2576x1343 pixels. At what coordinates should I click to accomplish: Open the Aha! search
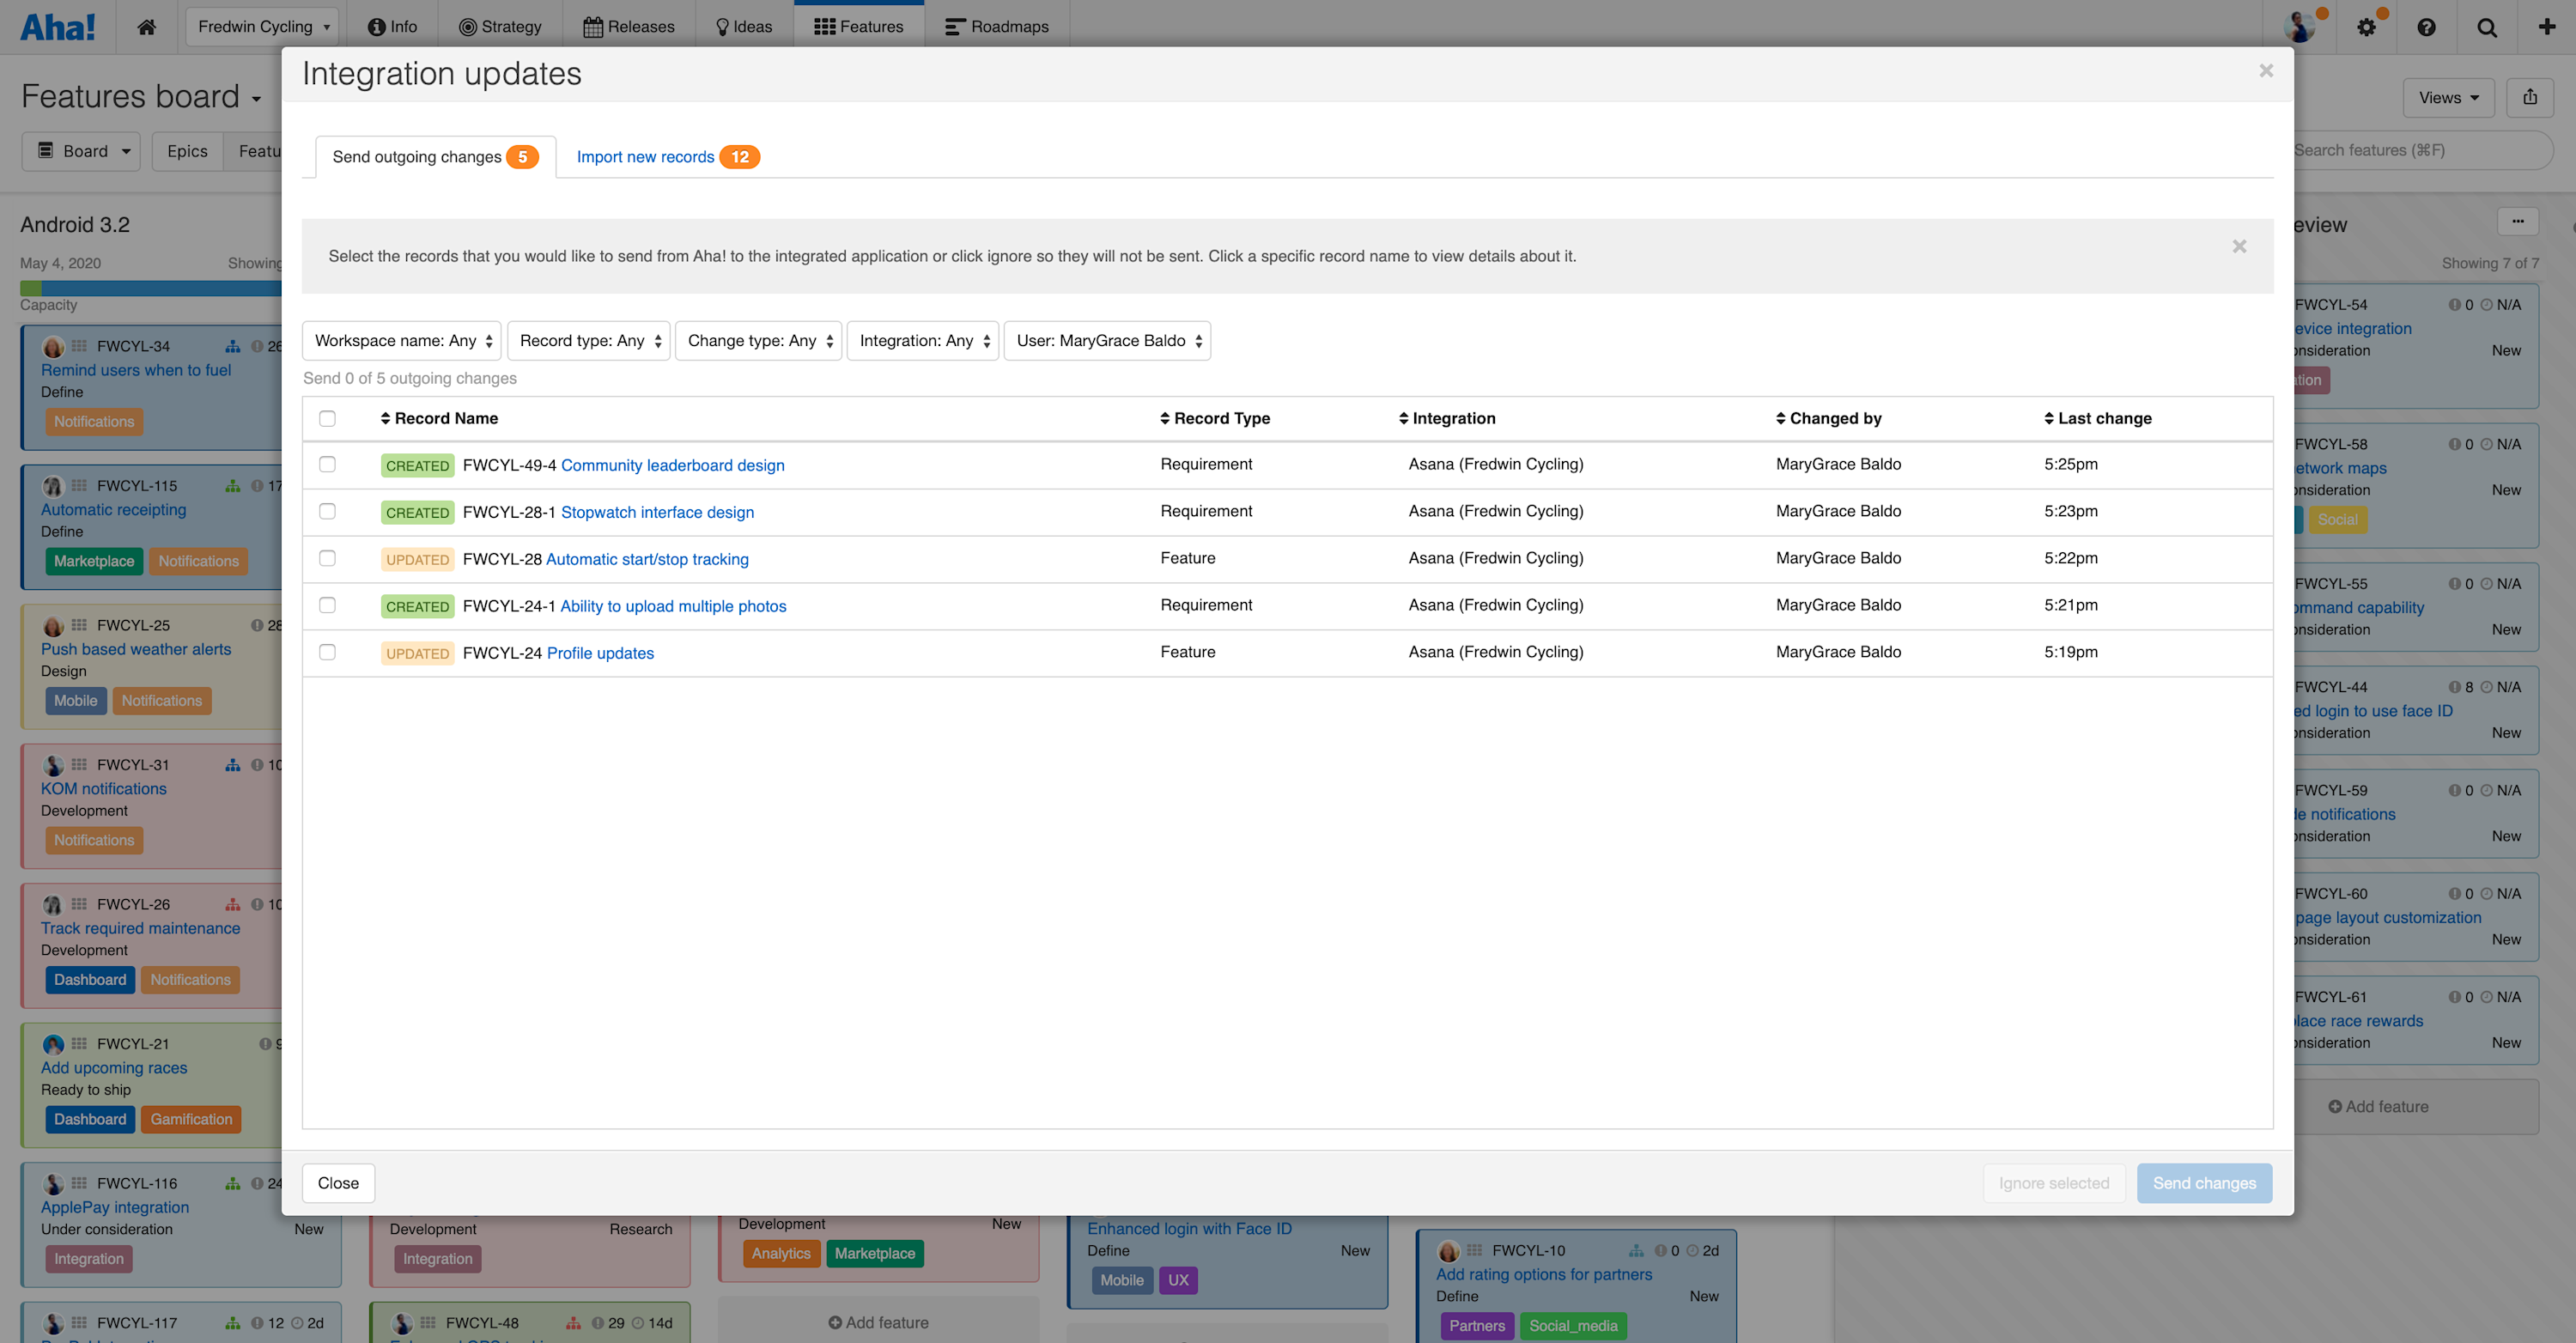coord(2487,27)
